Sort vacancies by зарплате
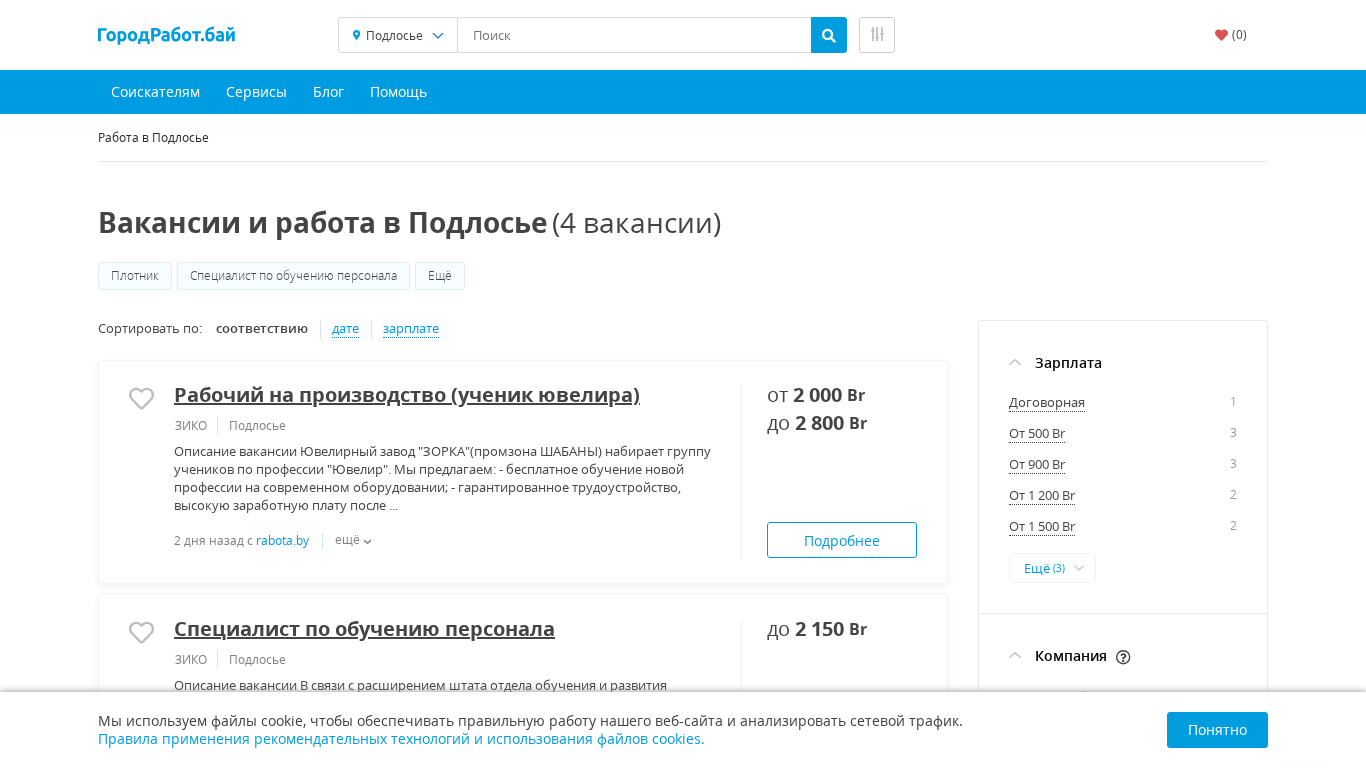1366x768 pixels. pos(410,329)
